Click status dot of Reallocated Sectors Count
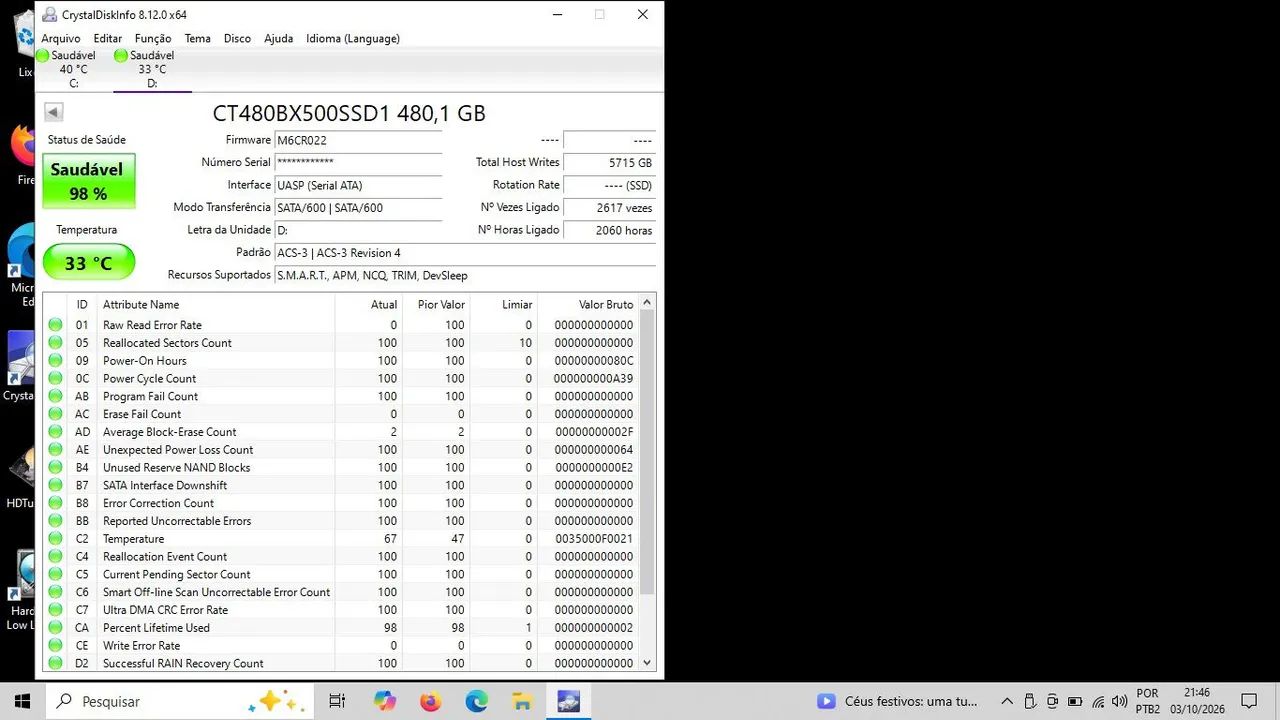This screenshot has height=720, width=1280. (x=55, y=343)
